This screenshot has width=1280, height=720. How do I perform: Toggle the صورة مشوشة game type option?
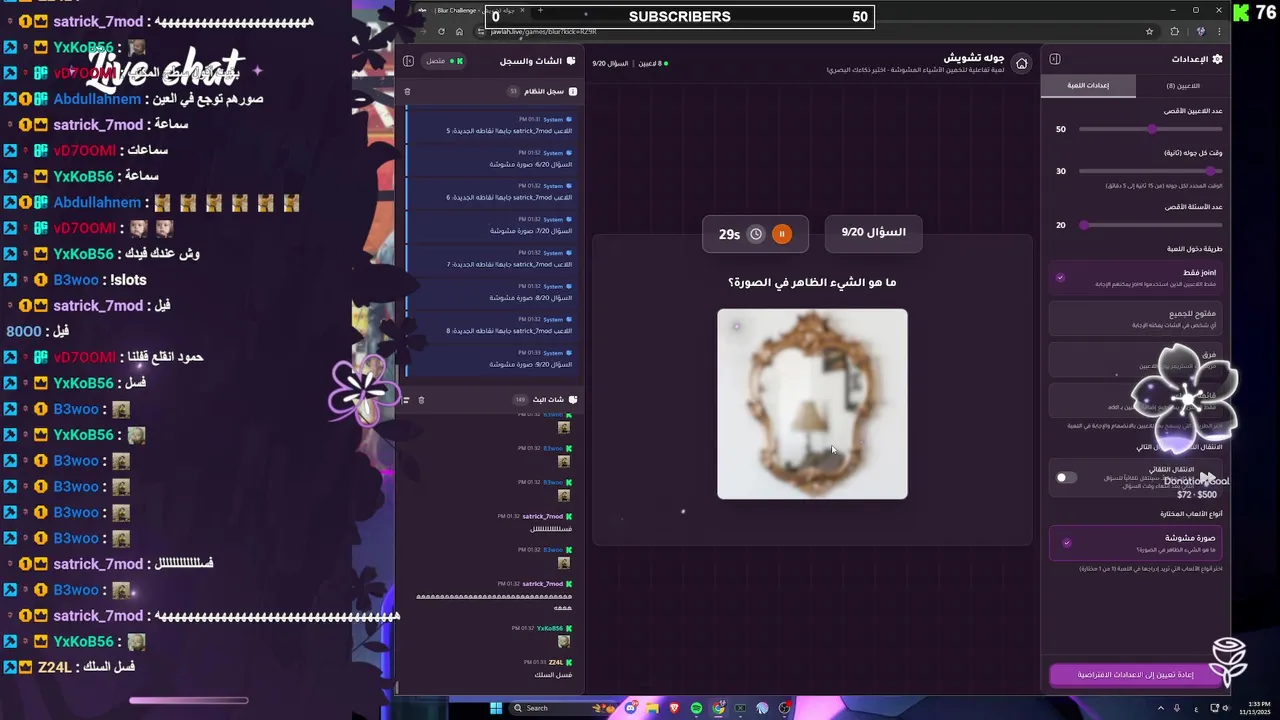tap(1137, 543)
